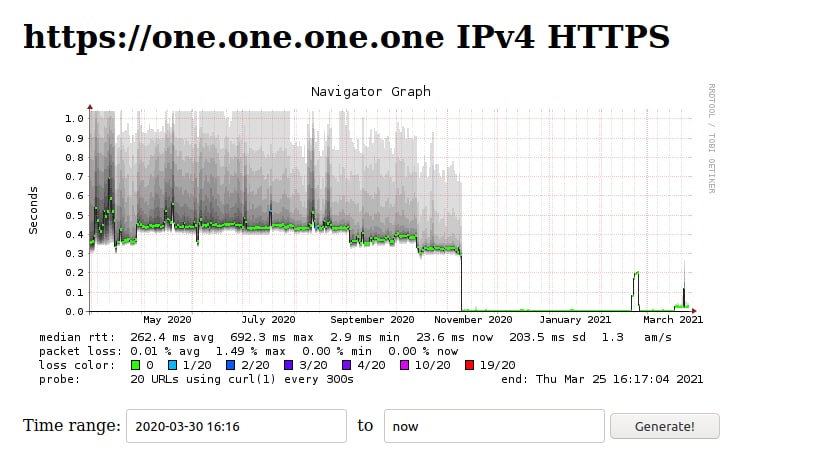
Task: Click the 1.0 y-axis tick label
Action: pos(74,119)
